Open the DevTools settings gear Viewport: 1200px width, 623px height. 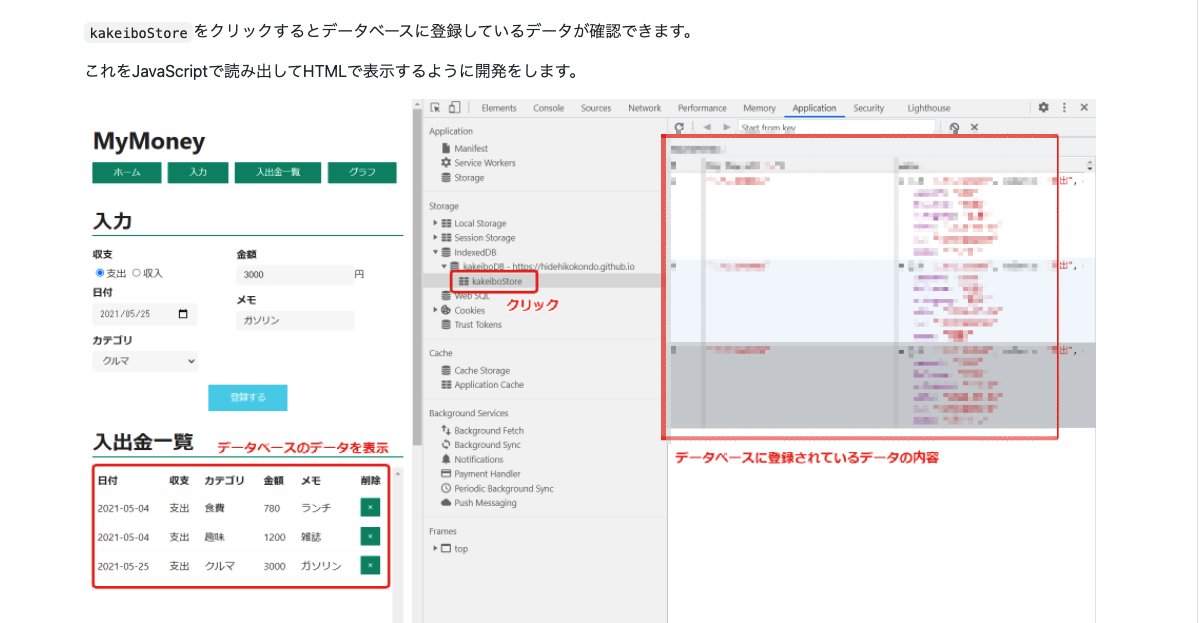[x=1043, y=108]
